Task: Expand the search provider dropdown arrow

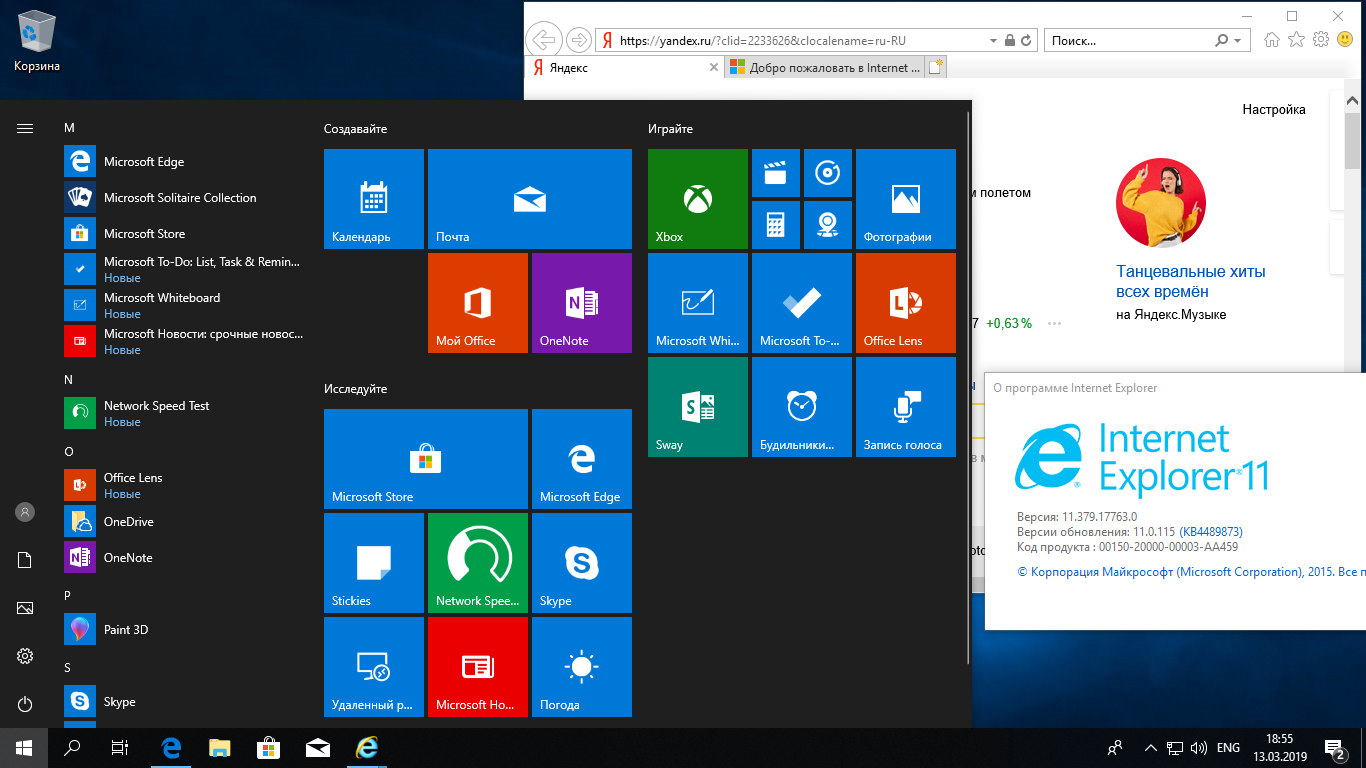Action: (x=1239, y=41)
